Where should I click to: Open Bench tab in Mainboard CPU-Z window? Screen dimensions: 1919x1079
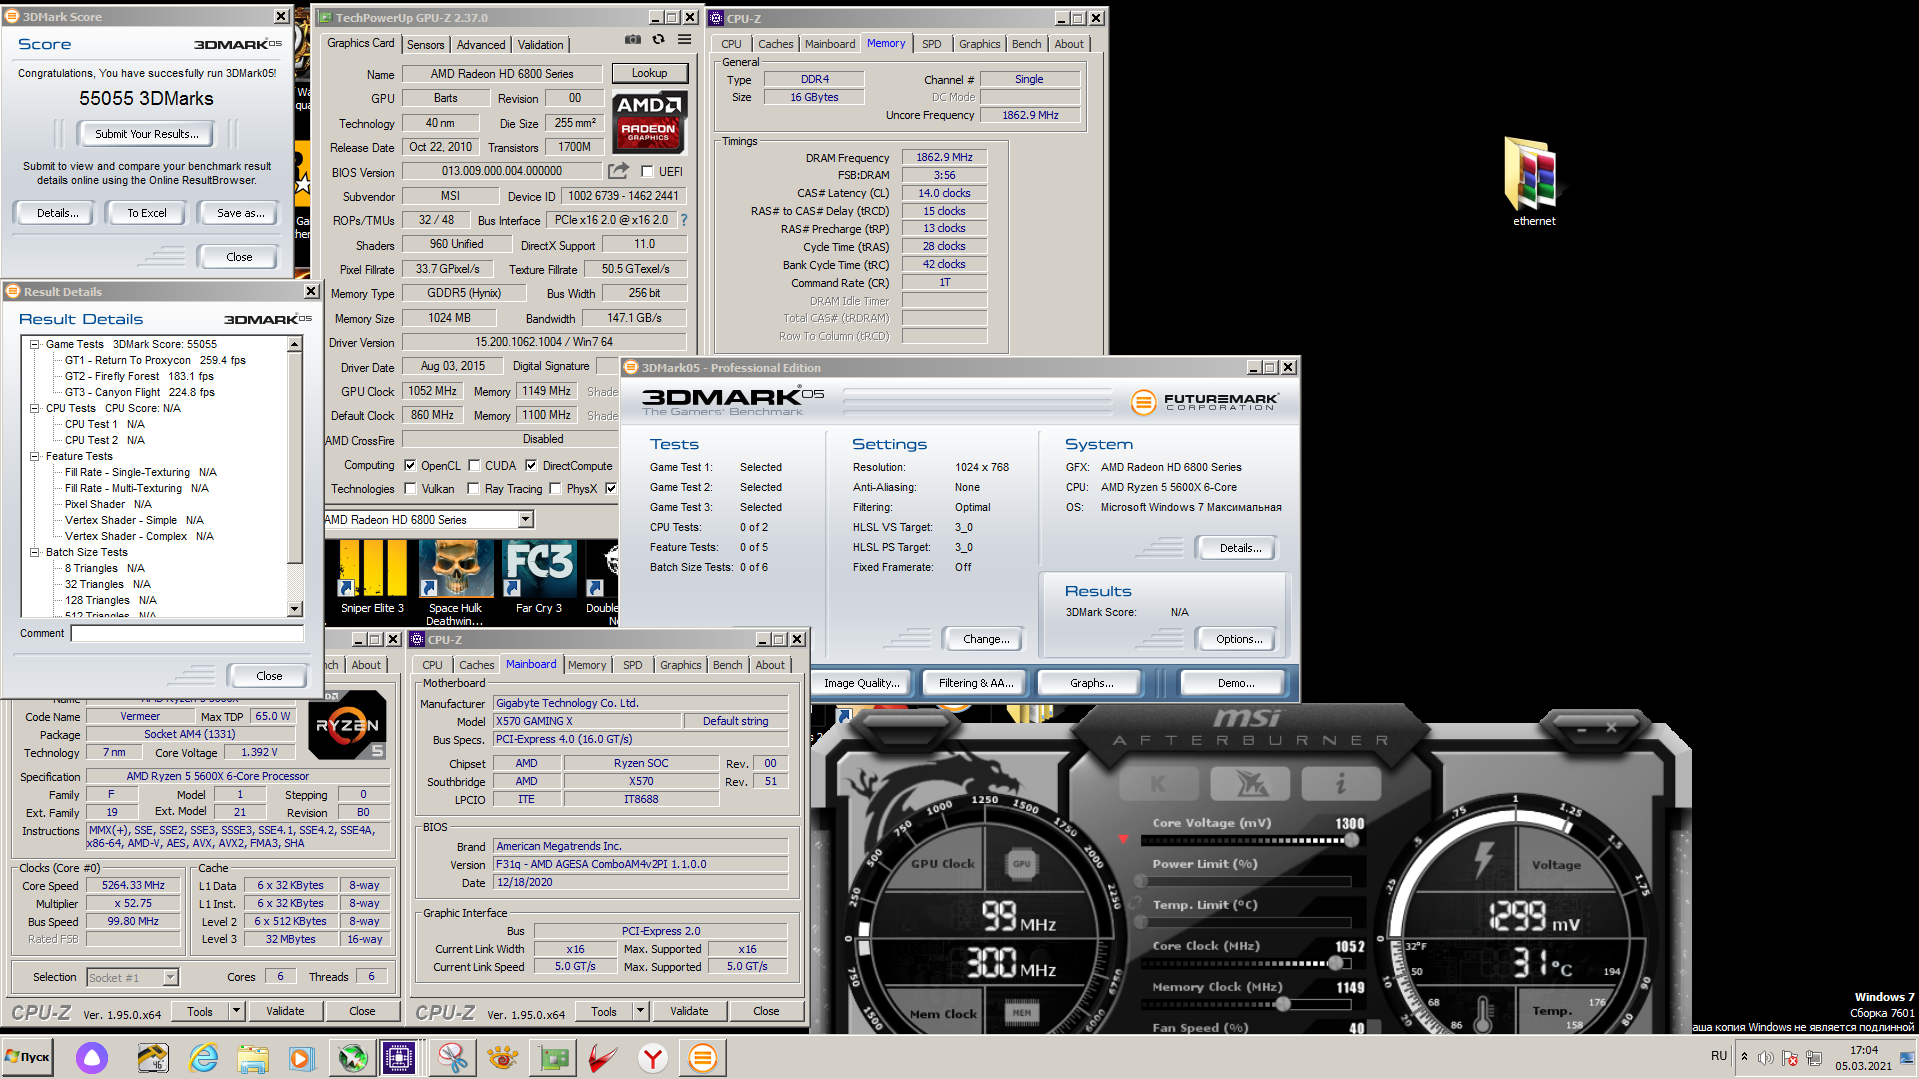point(727,665)
